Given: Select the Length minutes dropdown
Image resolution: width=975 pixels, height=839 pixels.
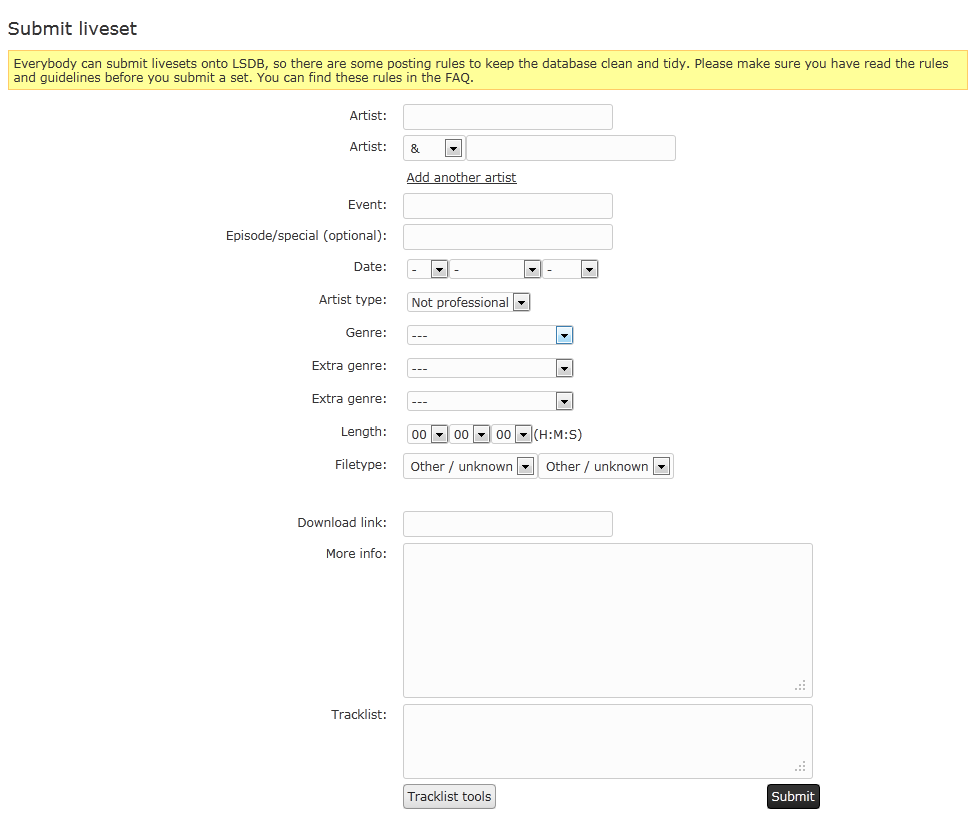Looking at the screenshot, I should [x=469, y=434].
